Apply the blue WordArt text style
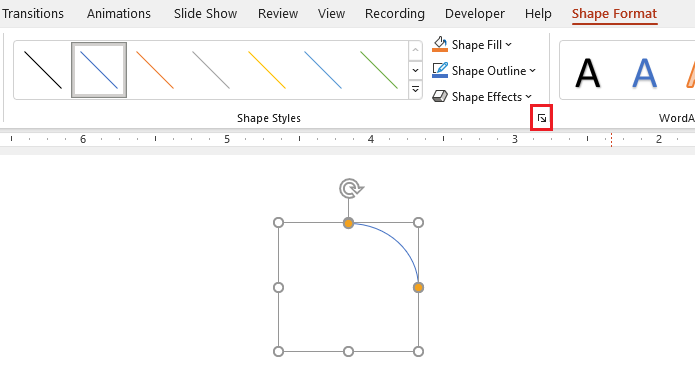695x390 pixels. tap(644, 73)
